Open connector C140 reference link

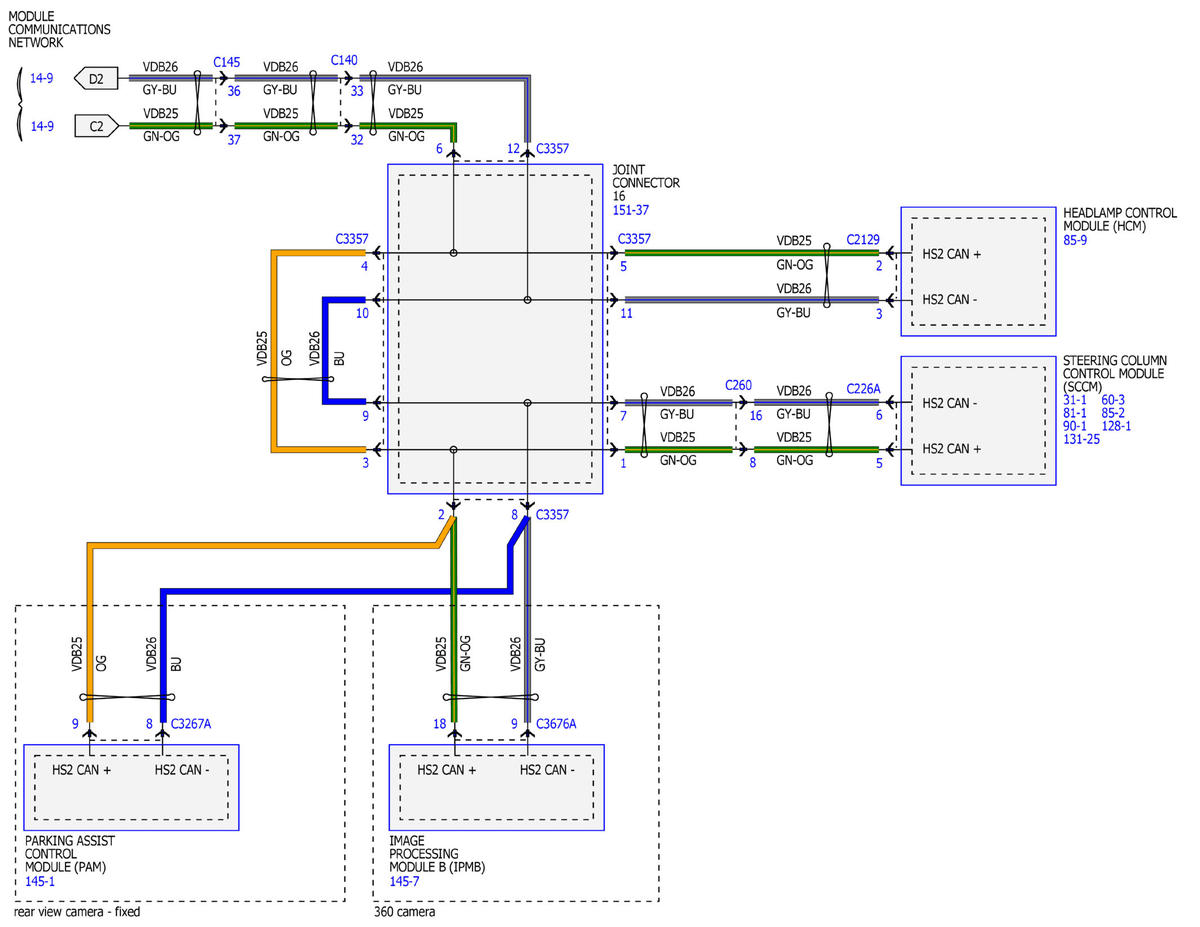pos(344,62)
